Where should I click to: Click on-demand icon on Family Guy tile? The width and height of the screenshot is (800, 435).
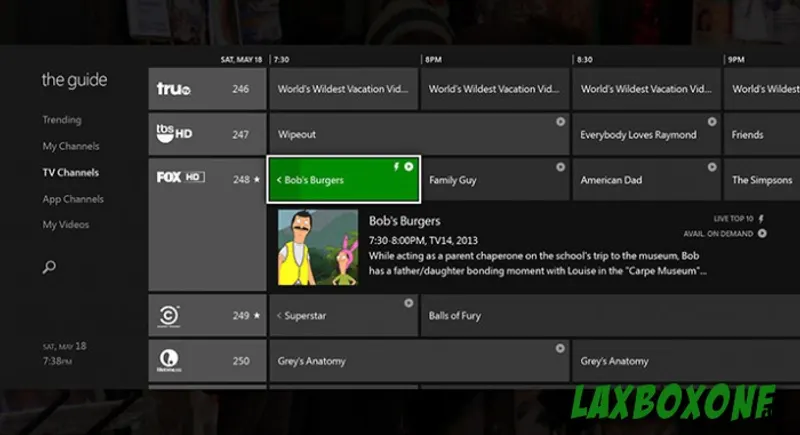(x=560, y=167)
